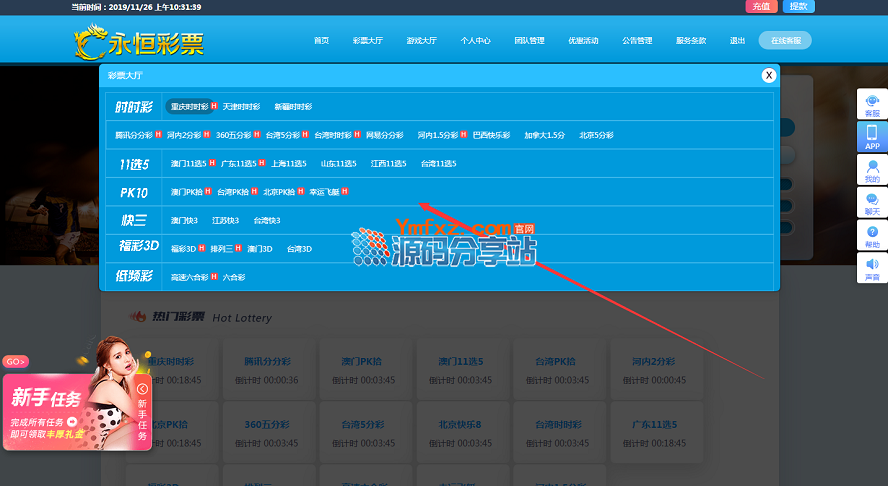Open 彩票大厅 in top navigation

[x=367, y=41]
